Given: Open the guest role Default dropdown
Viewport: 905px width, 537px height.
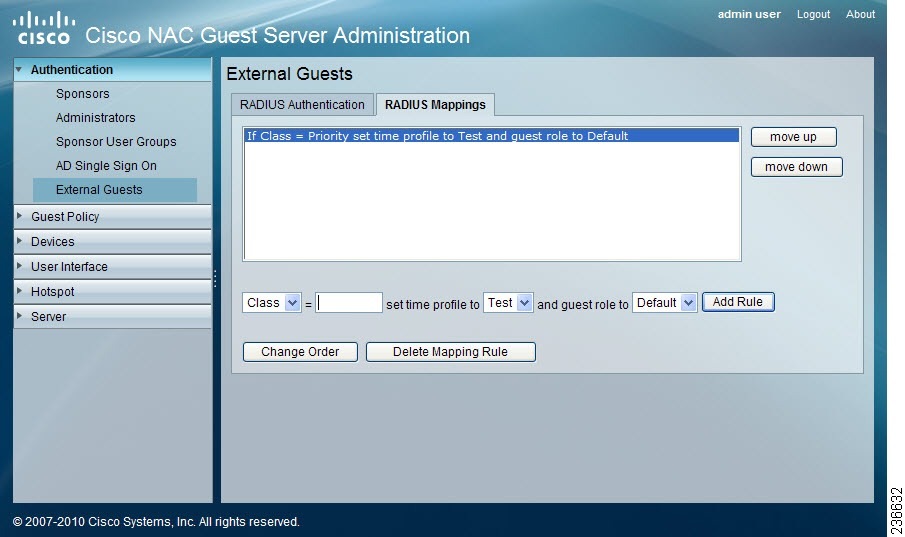Looking at the screenshot, I should coord(665,303).
